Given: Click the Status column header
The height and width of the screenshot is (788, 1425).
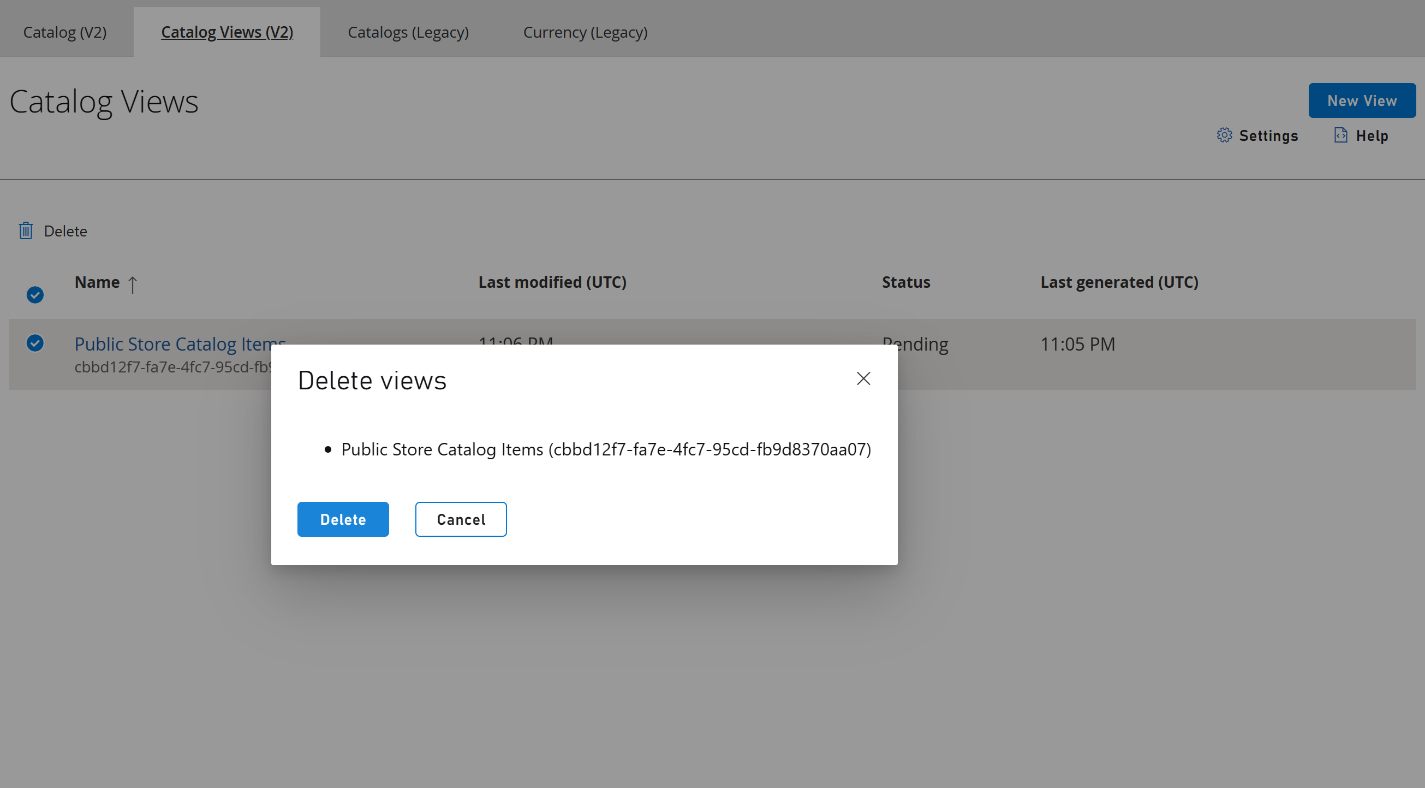Looking at the screenshot, I should click(x=906, y=282).
